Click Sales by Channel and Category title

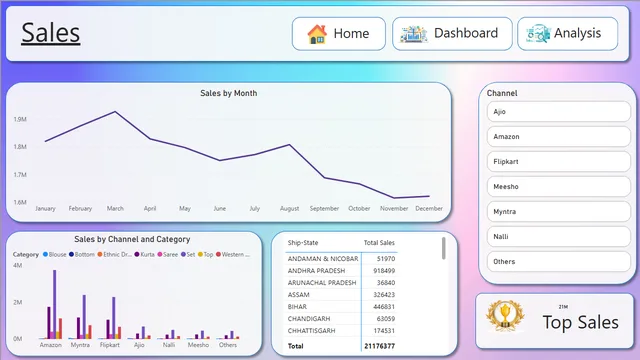(x=132, y=239)
